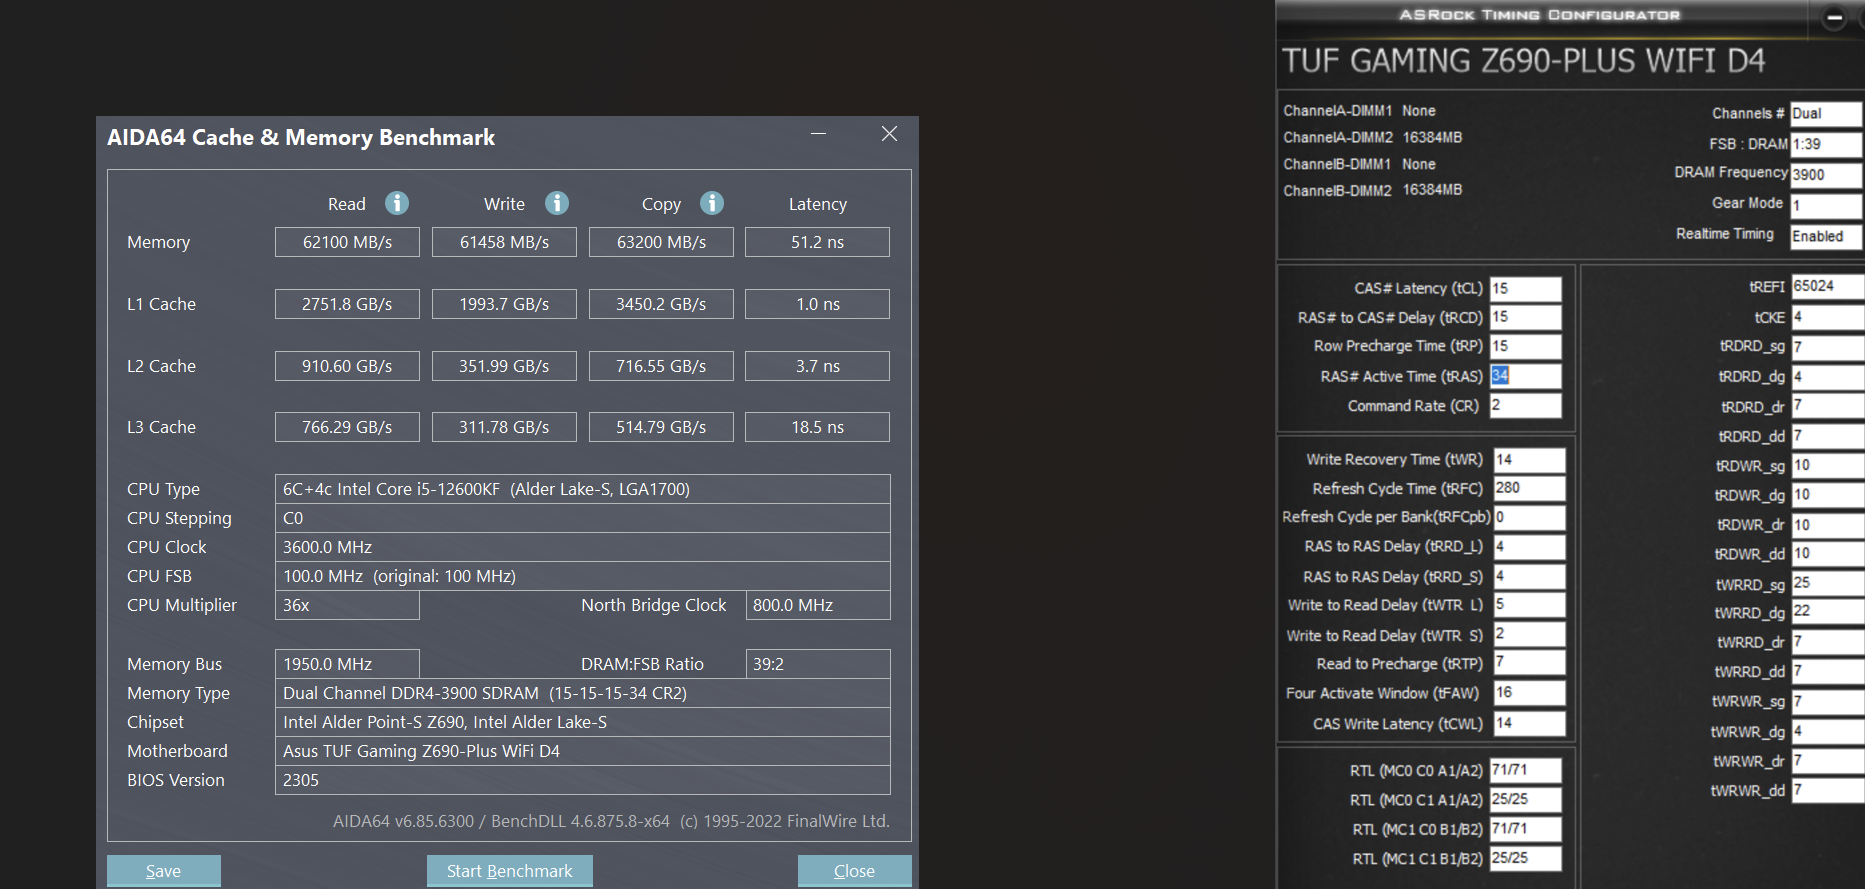Click the DRAM Frequency field 3900

point(1826,175)
